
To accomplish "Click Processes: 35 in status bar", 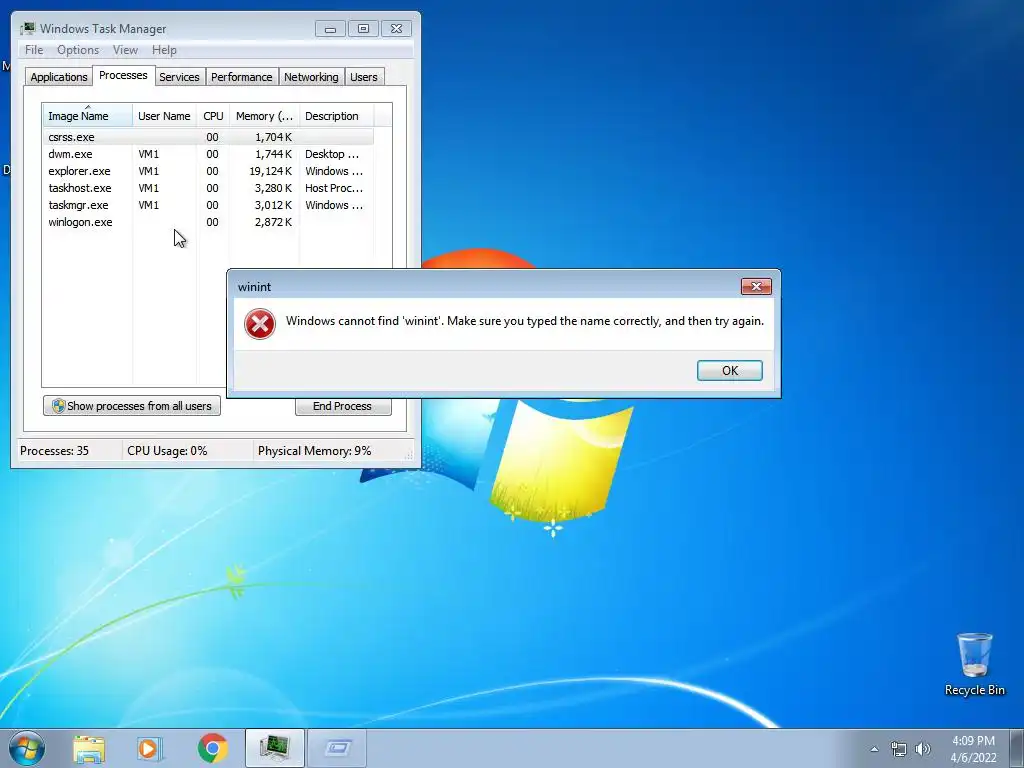I will coord(54,451).
